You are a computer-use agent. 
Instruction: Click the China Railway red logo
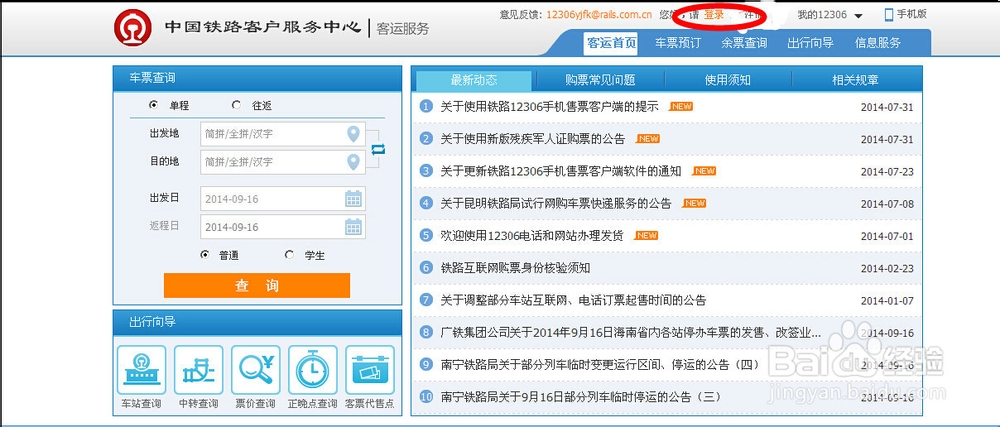point(133,27)
